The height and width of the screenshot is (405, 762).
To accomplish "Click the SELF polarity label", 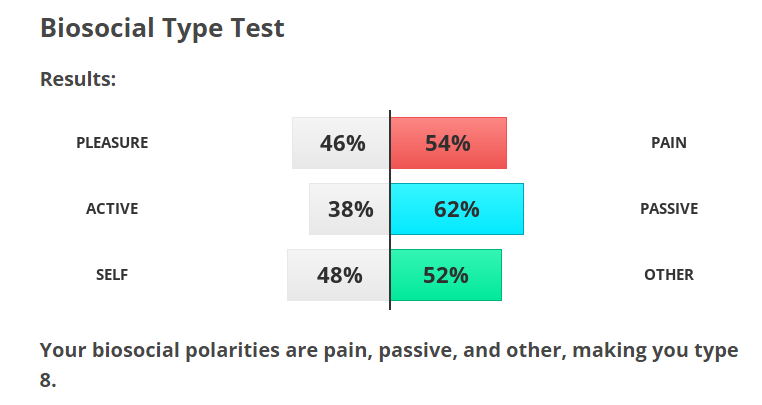I will pos(112,275).
